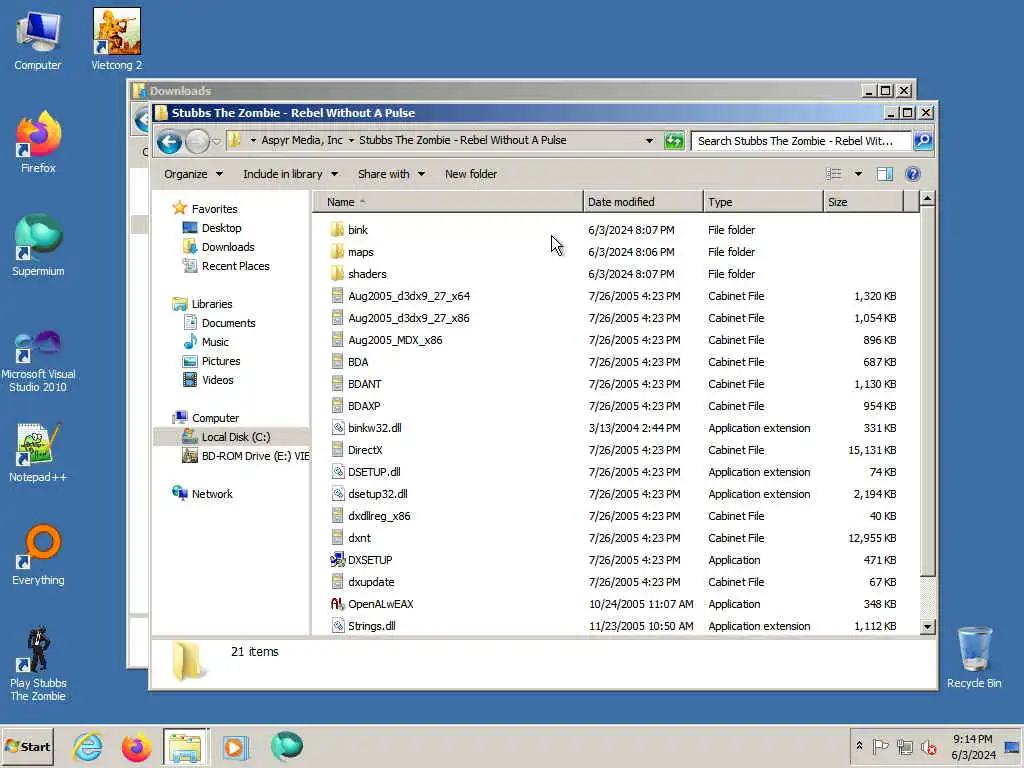
Task: Click the Change your view icon
Action: click(x=833, y=174)
